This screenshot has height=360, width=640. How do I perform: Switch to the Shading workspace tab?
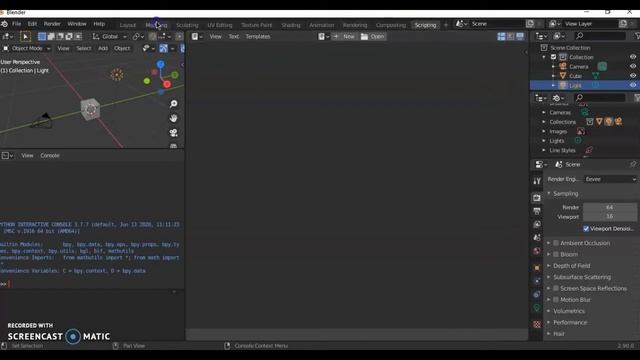291,25
